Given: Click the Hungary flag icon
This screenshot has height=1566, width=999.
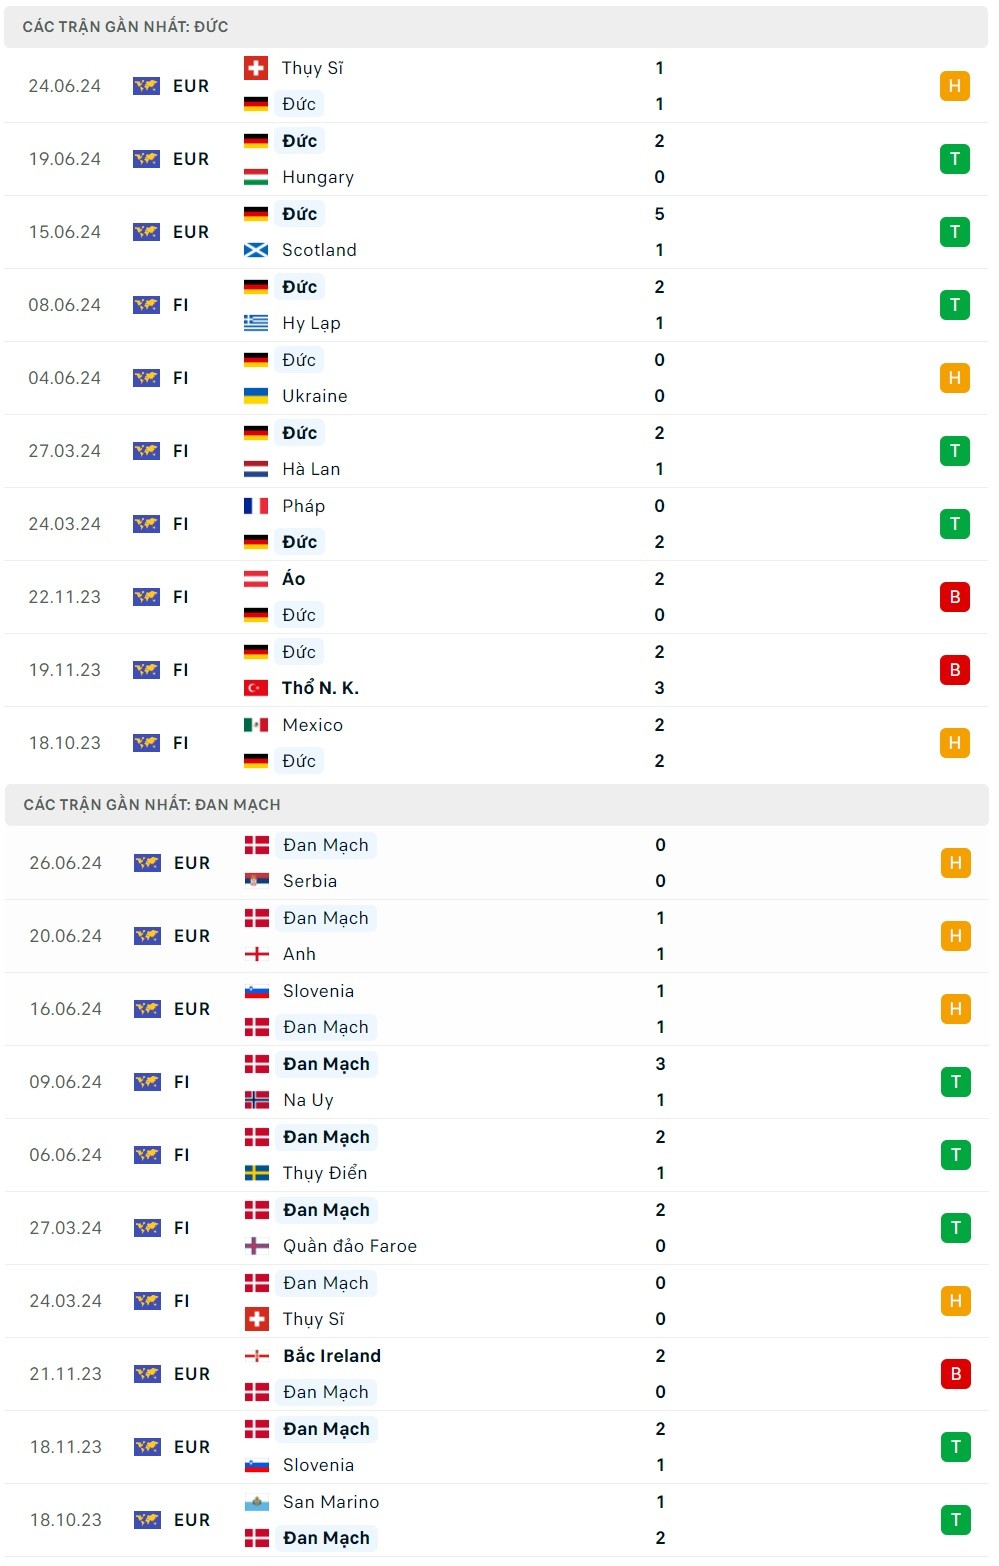Looking at the screenshot, I should (x=256, y=177).
